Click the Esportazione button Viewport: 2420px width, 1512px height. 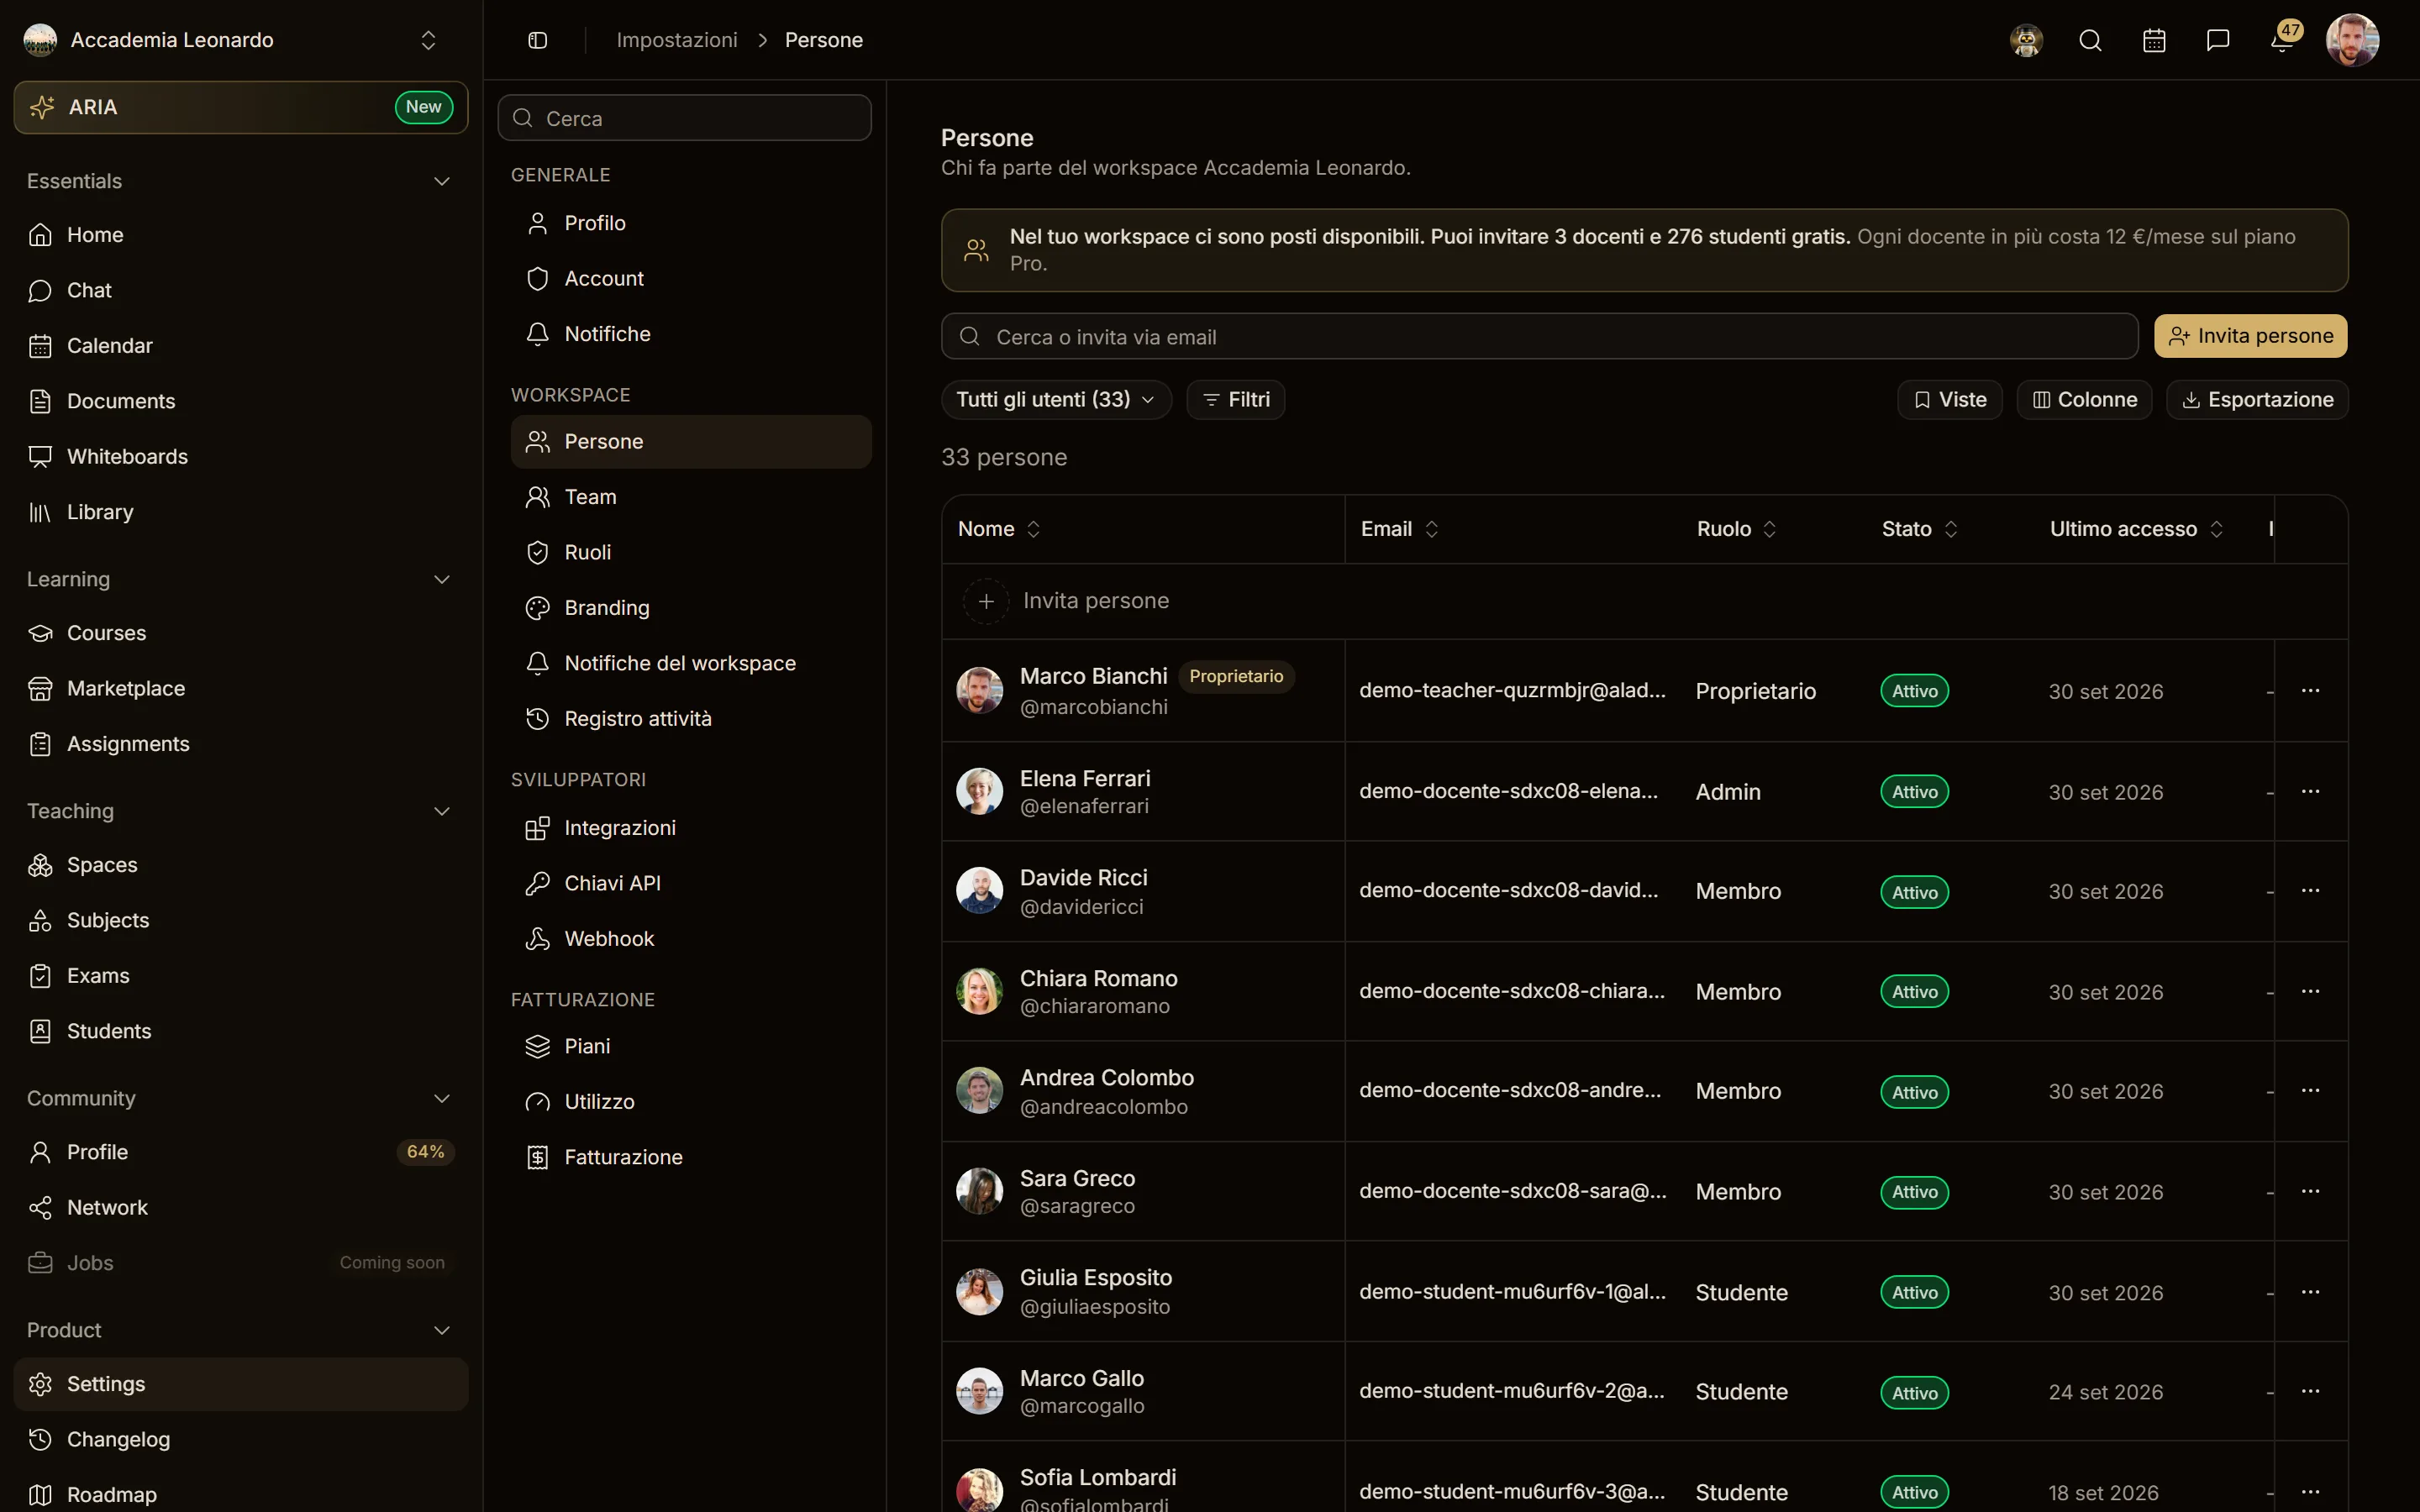[x=2257, y=400]
